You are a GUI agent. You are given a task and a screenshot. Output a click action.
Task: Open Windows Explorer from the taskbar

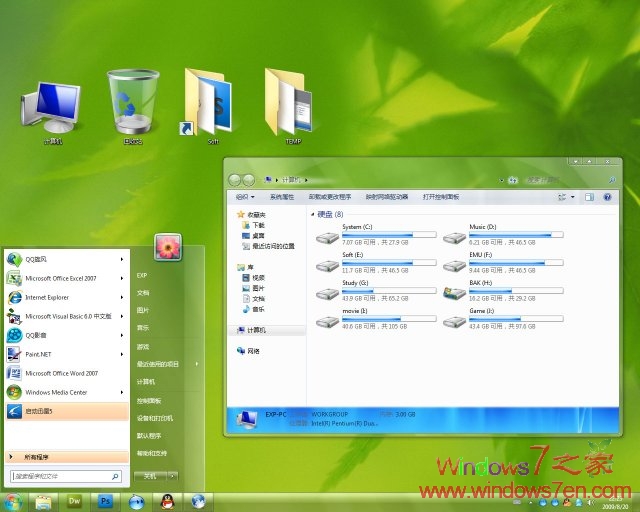(43, 502)
